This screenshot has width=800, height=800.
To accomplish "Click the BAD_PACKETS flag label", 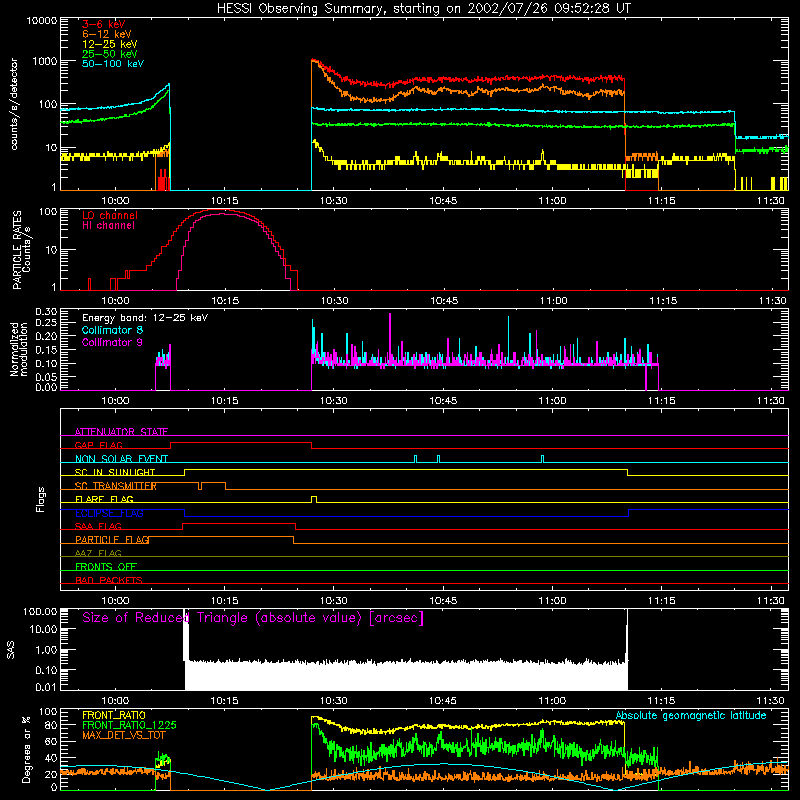I will pos(109,580).
